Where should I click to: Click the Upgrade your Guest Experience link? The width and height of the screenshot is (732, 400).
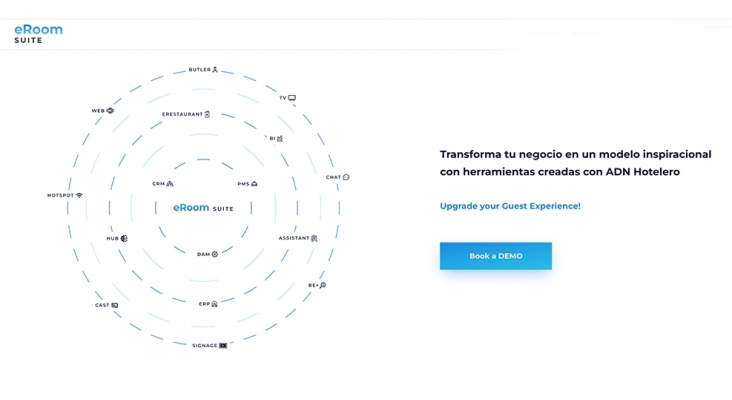510,206
